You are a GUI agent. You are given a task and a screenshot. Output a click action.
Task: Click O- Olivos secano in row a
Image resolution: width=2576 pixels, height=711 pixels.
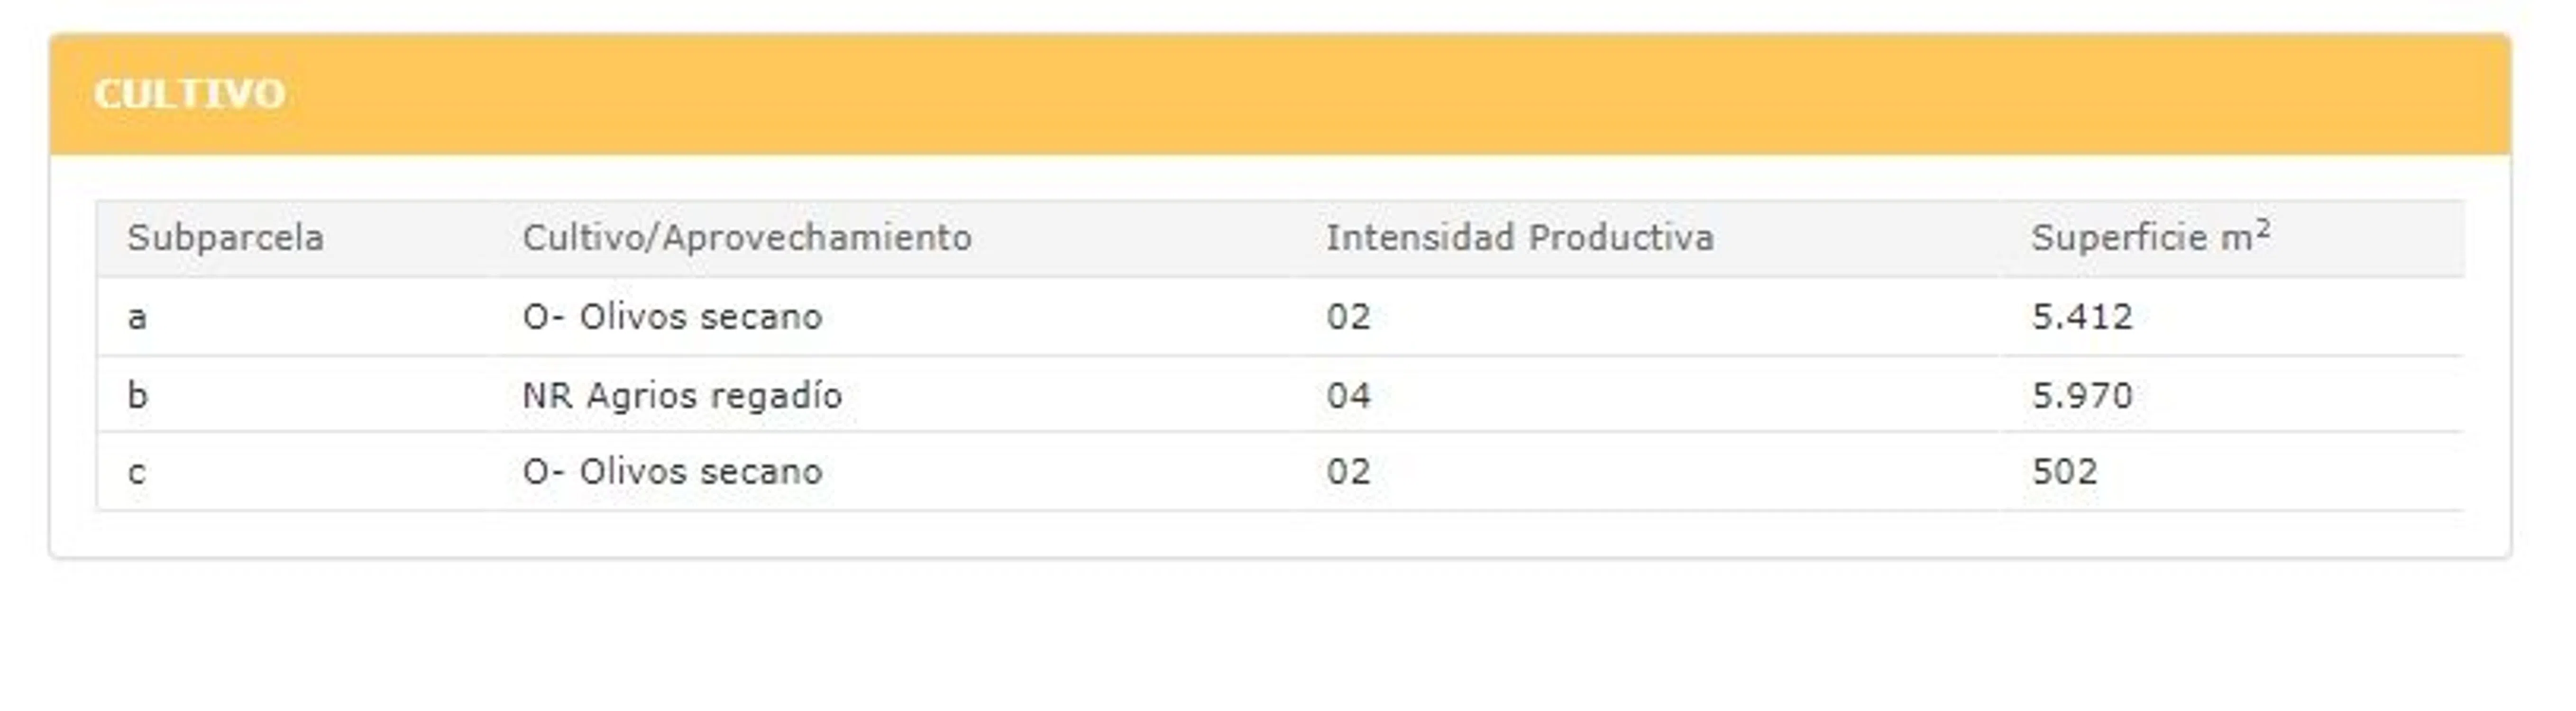pyautogui.click(x=672, y=317)
